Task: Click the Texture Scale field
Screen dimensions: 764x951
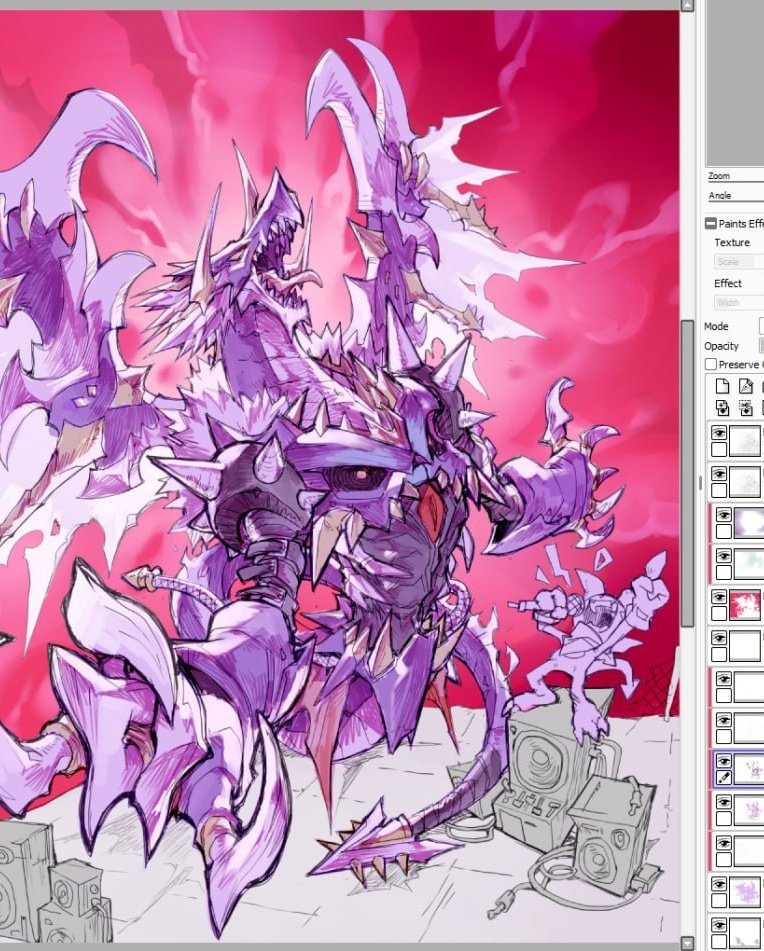Action: tap(739, 262)
